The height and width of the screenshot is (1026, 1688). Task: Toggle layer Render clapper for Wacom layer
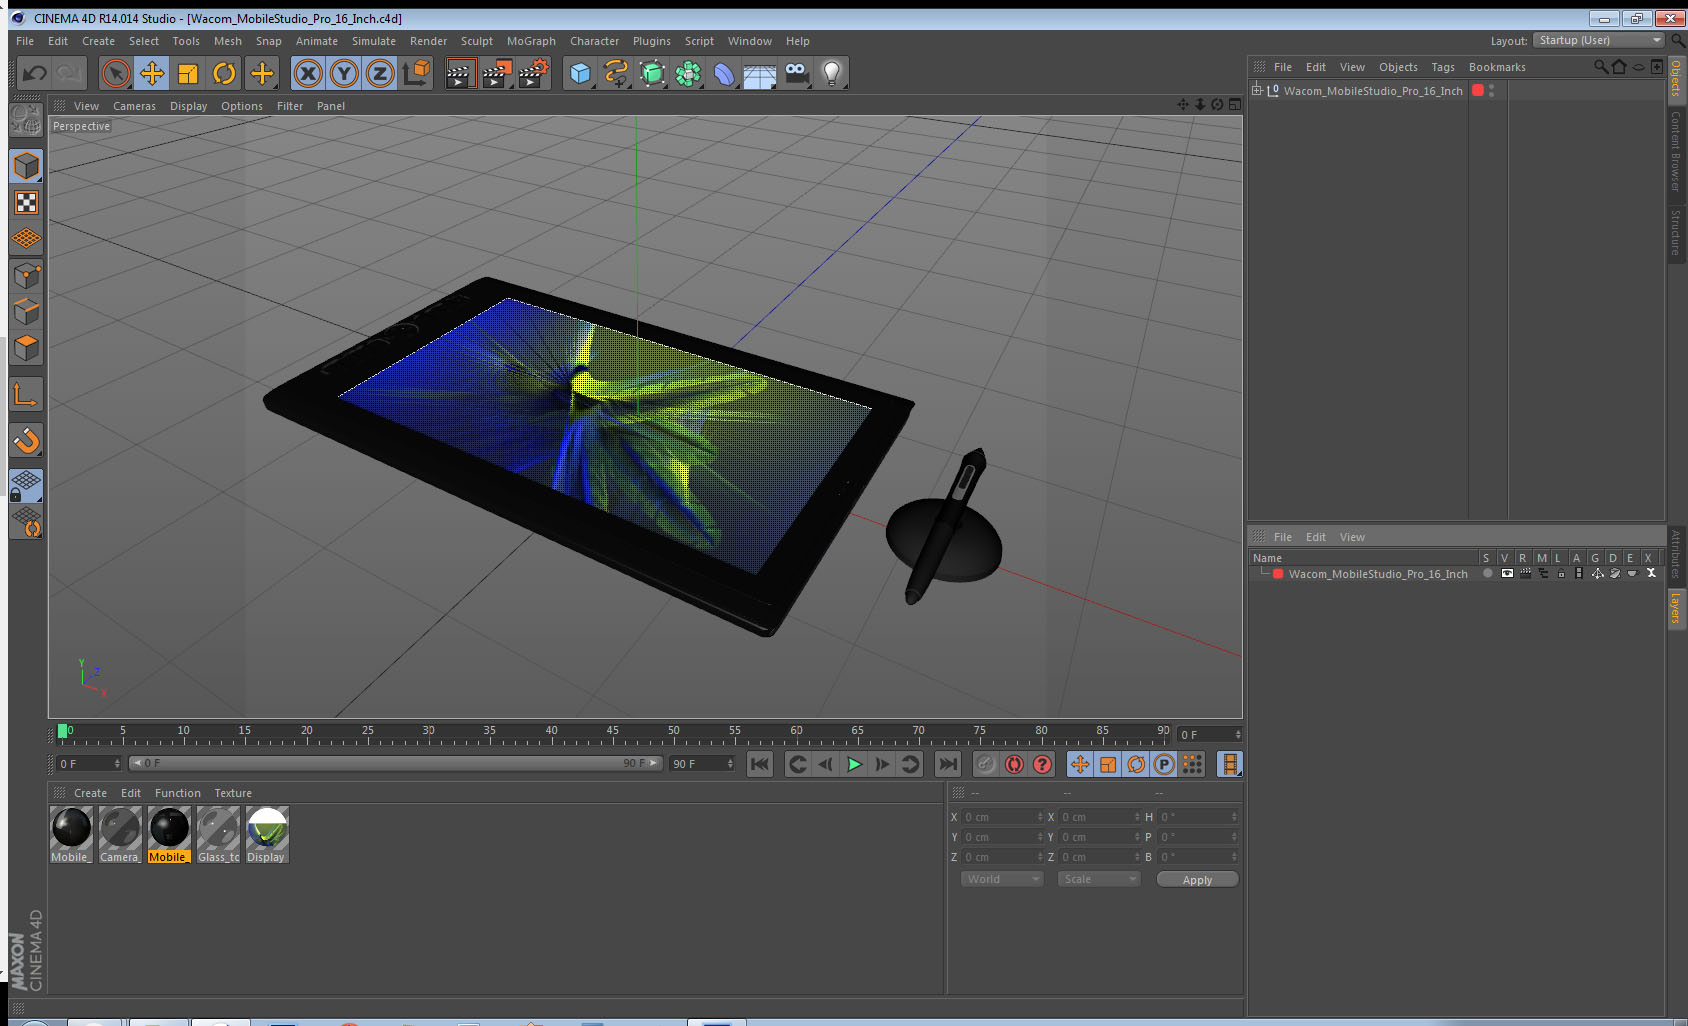[1525, 574]
